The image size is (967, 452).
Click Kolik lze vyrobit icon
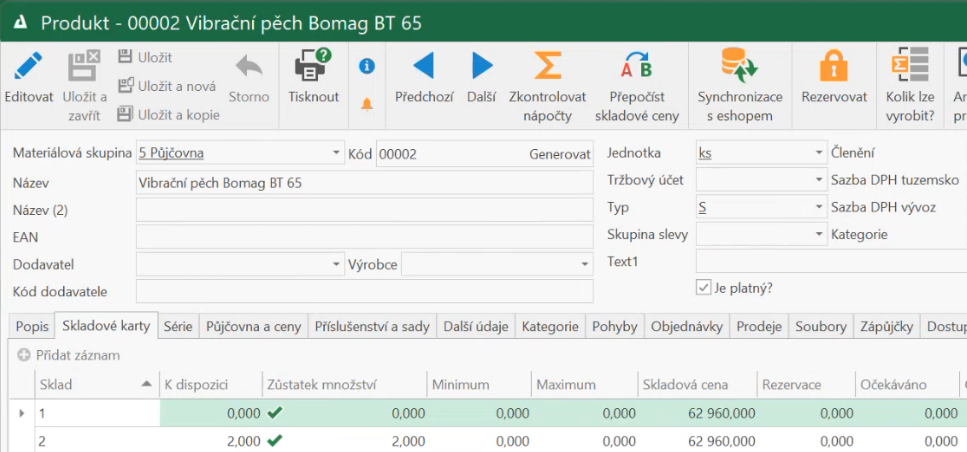tap(910, 65)
